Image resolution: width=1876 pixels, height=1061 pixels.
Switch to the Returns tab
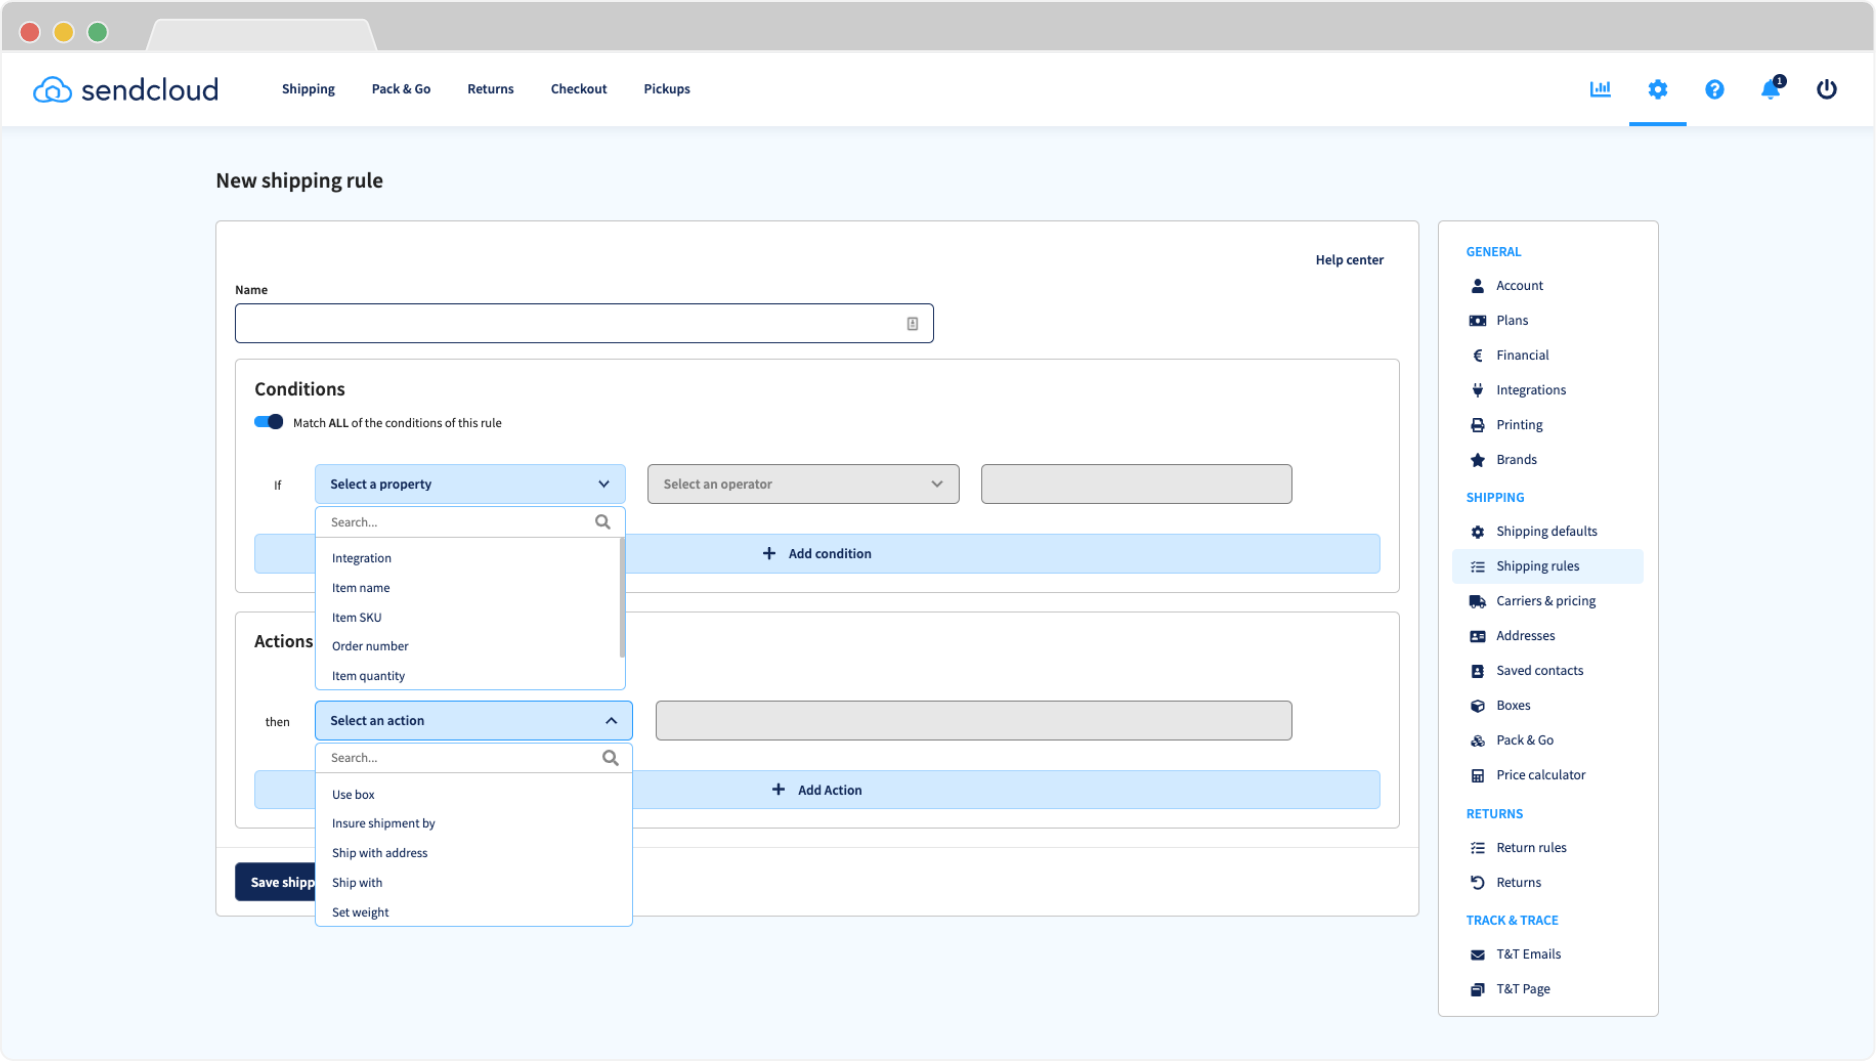point(490,89)
